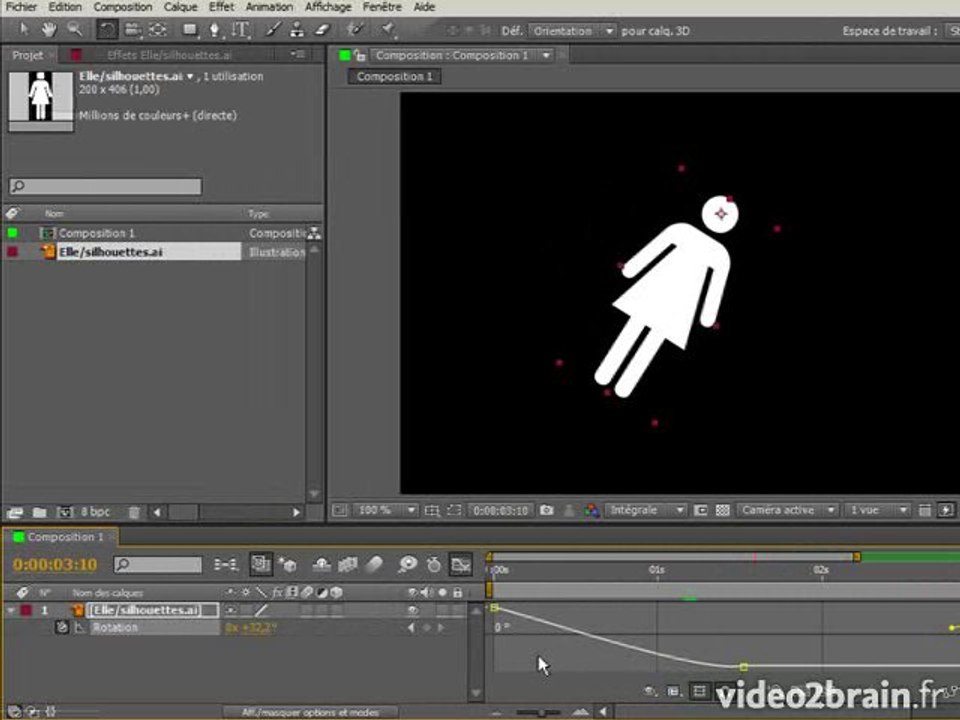Select the Clone Stamp tool
This screenshot has width=960, height=720.
pos(298,29)
